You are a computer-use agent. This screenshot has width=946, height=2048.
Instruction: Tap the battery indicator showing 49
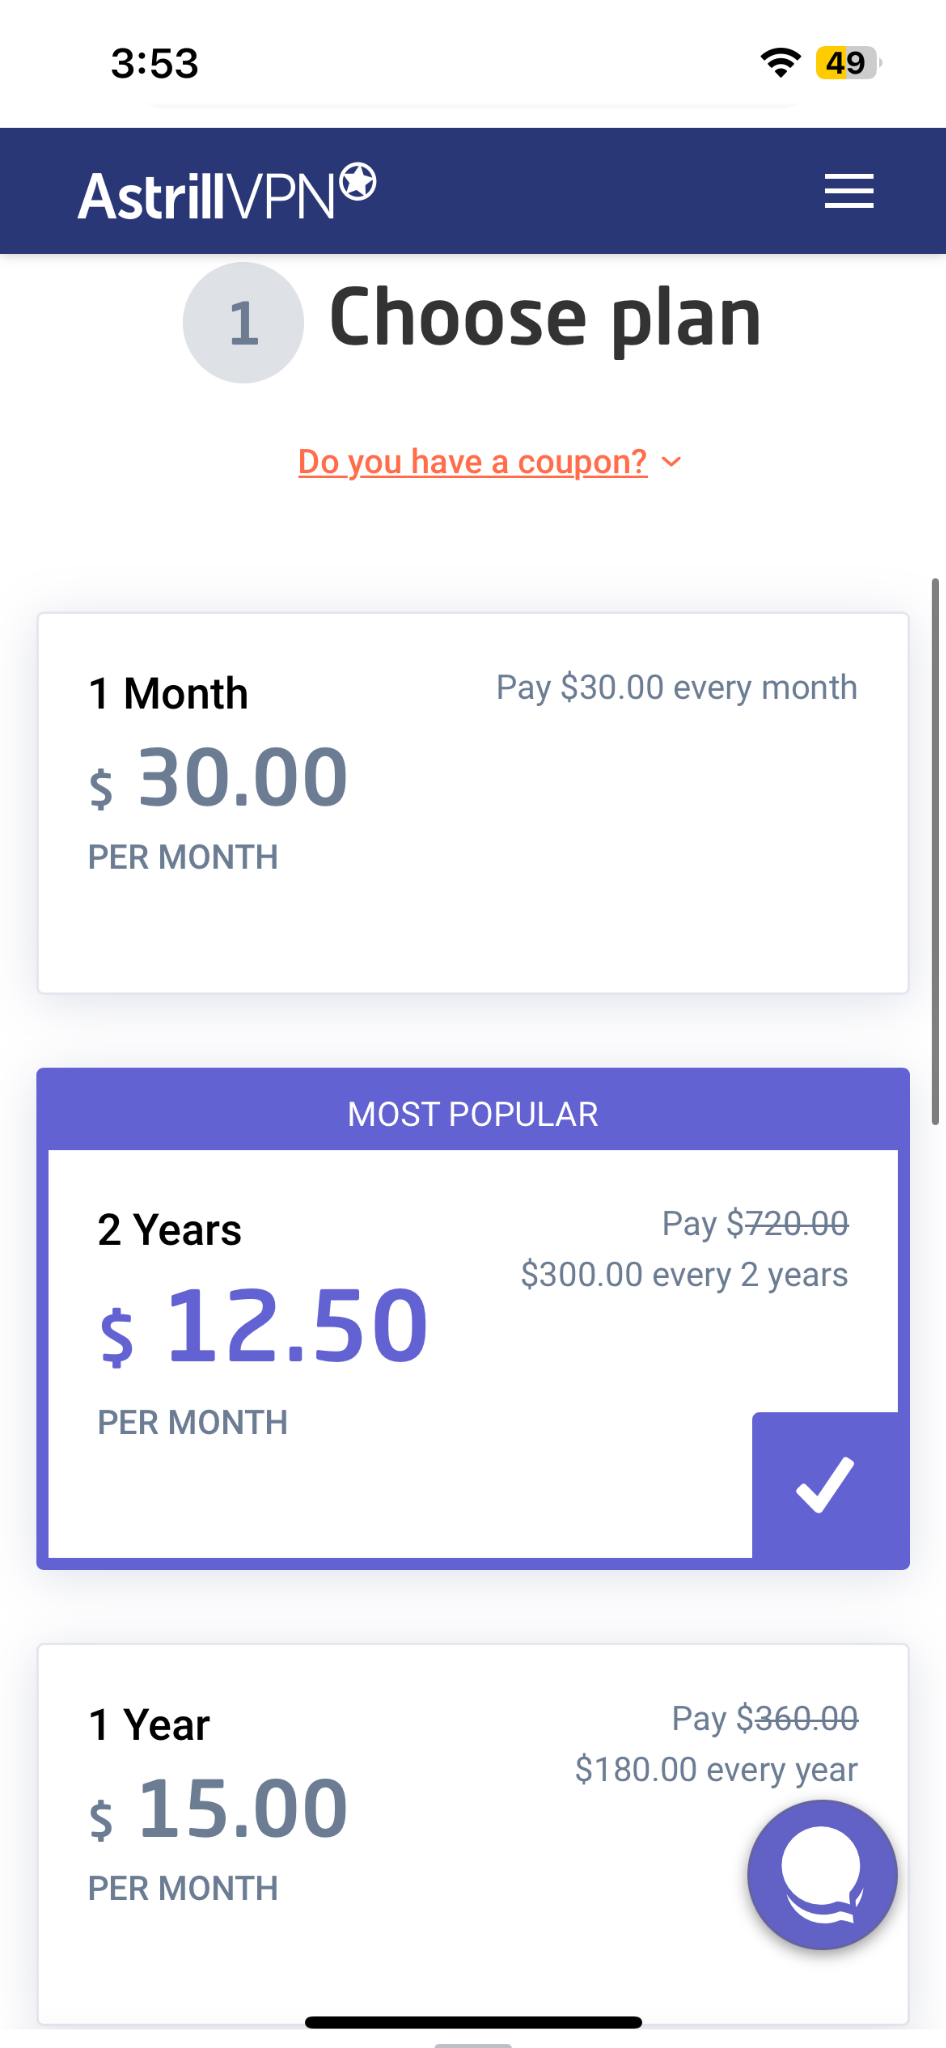pyautogui.click(x=845, y=62)
